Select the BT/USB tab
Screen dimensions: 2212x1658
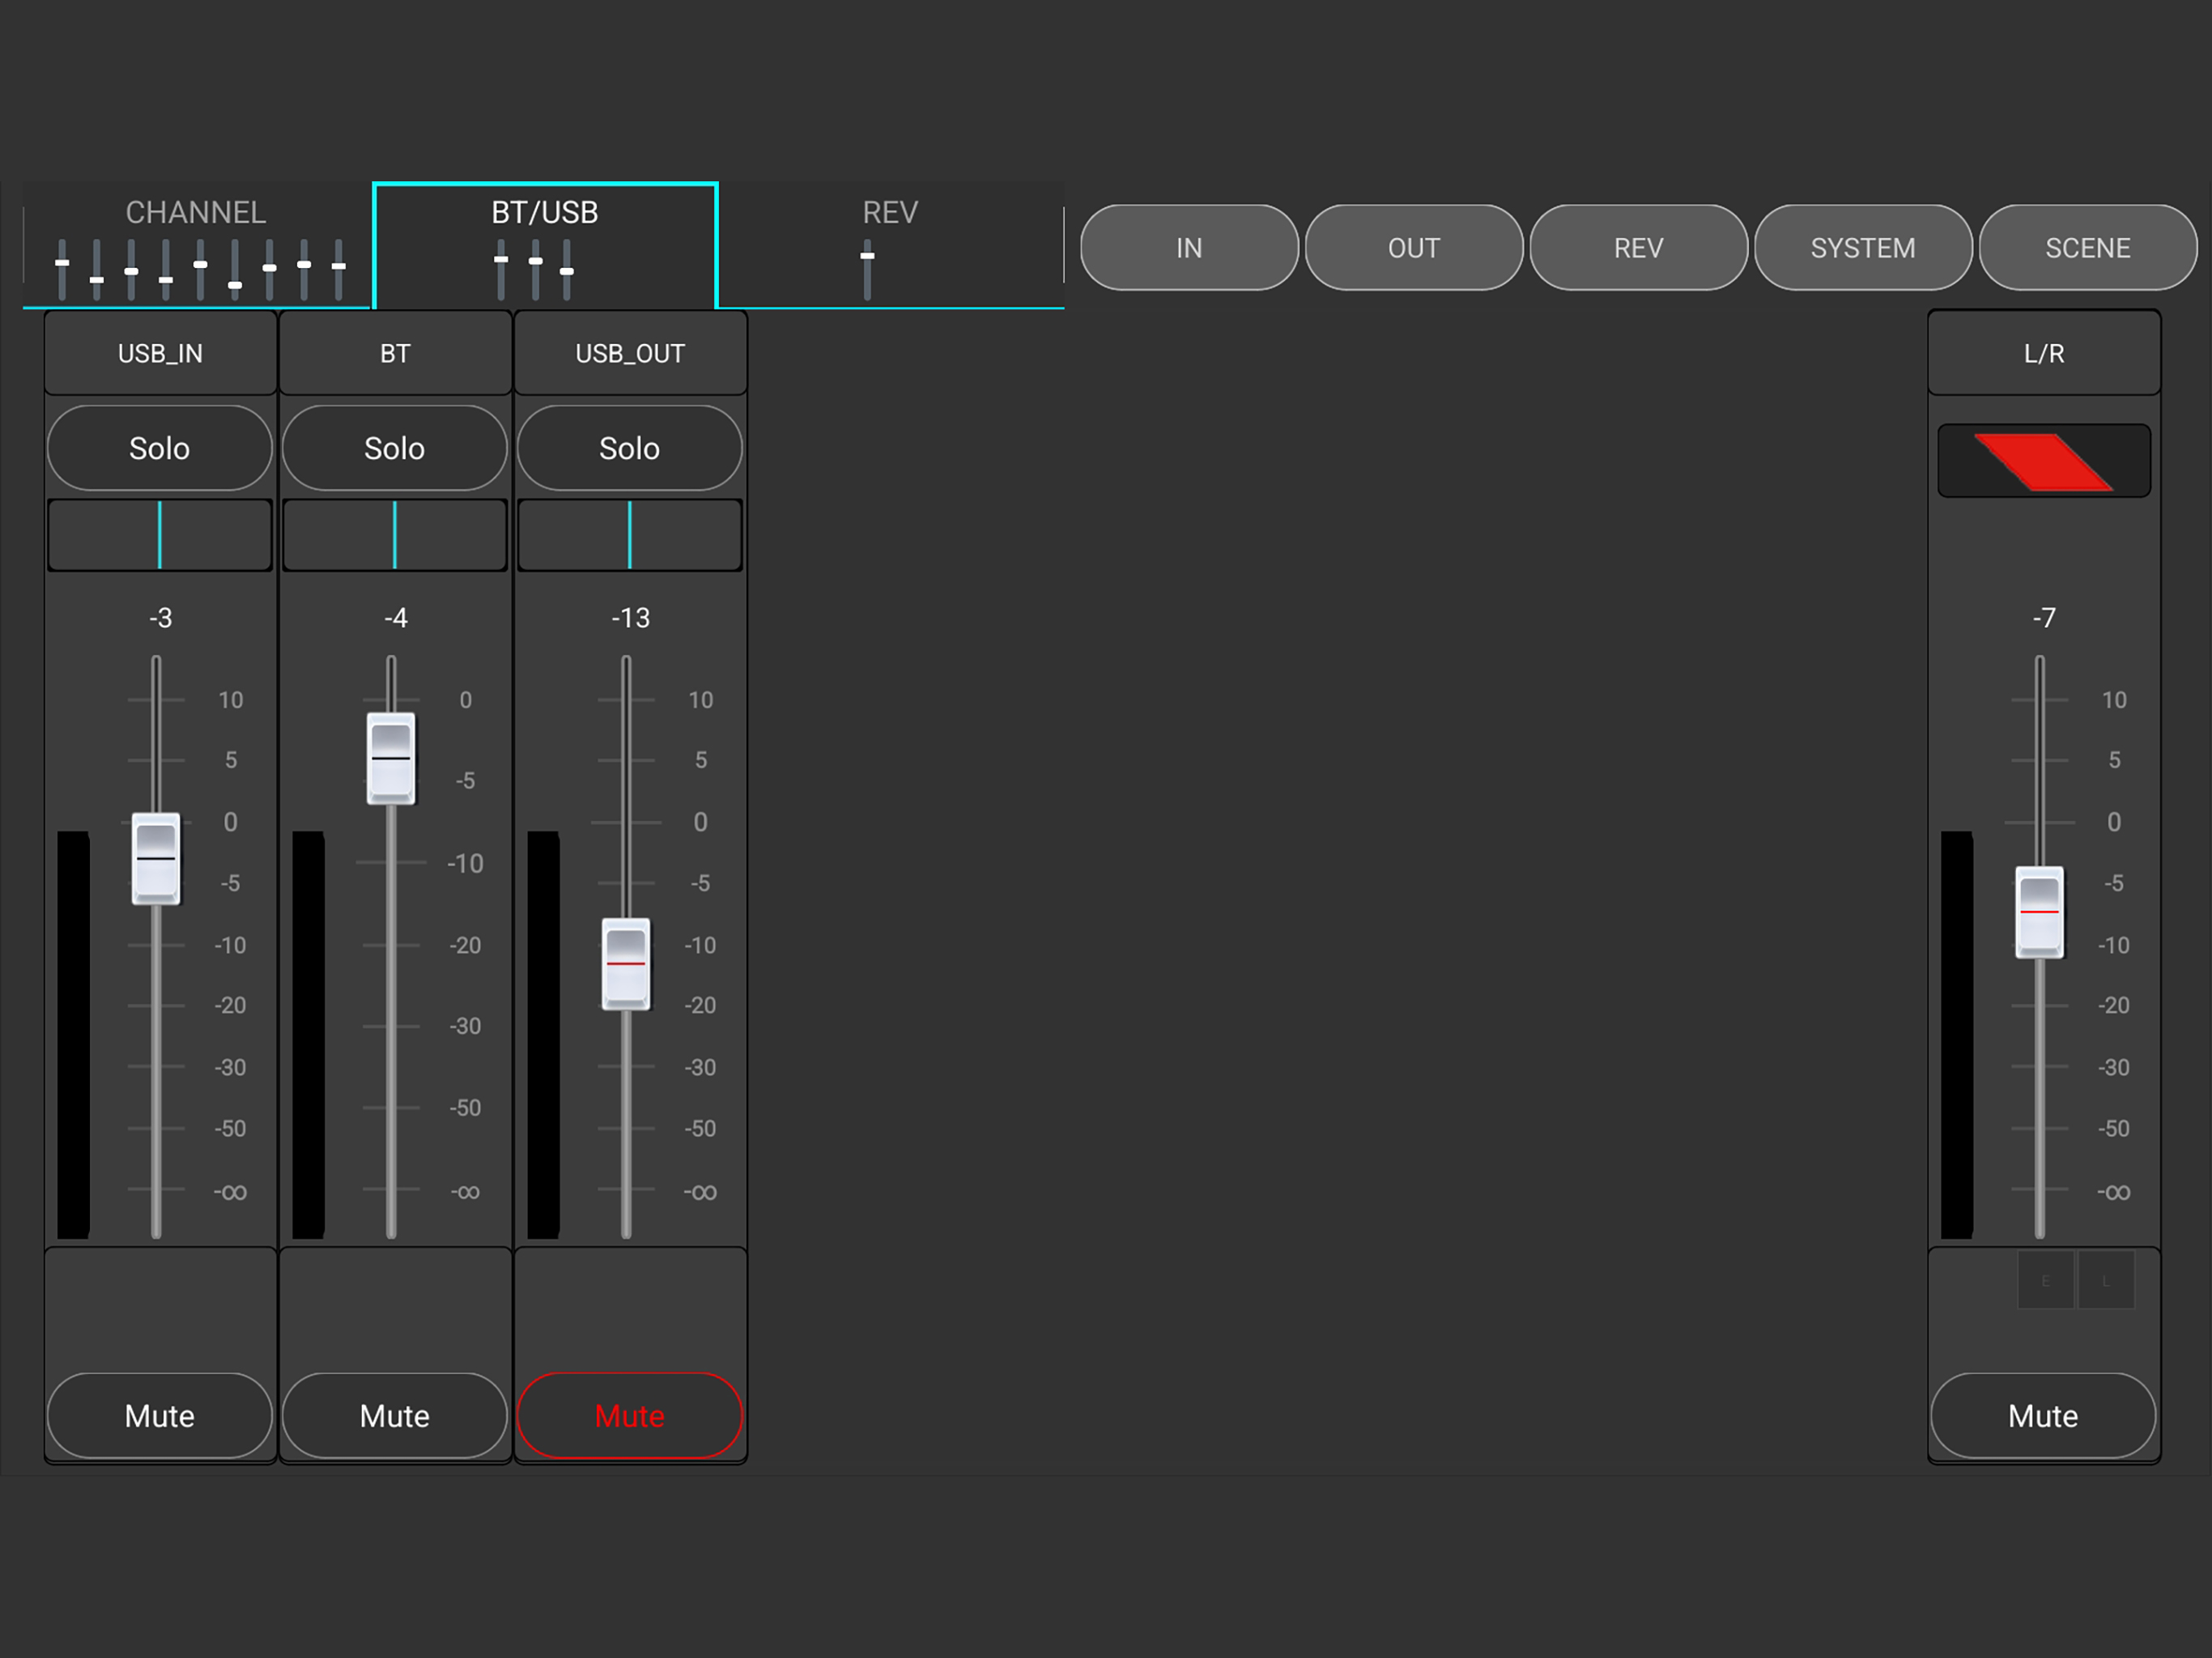pos(545,245)
